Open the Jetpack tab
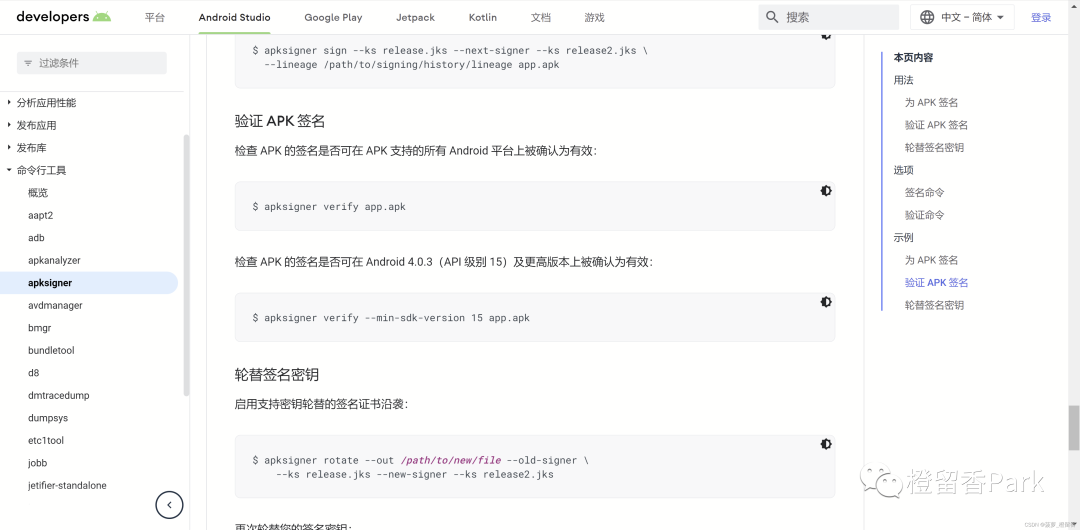This screenshot has height=530, width=1080. click(x=415, y=17)
